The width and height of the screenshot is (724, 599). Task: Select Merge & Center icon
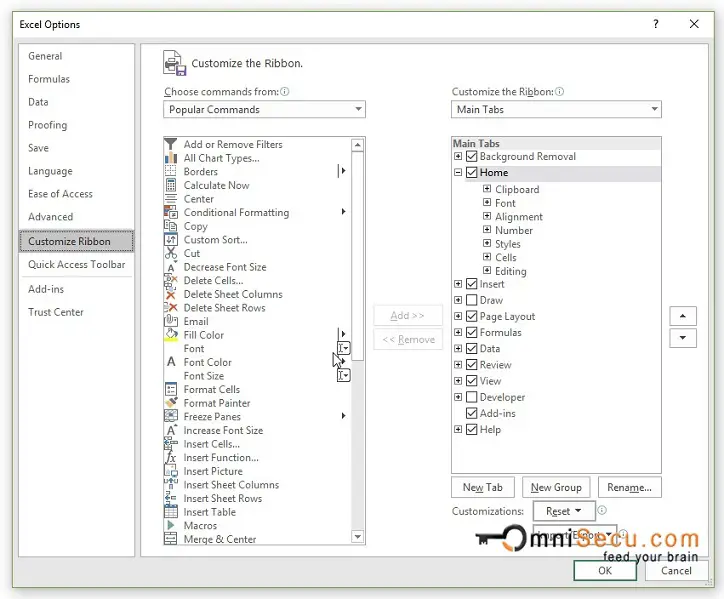171,538
